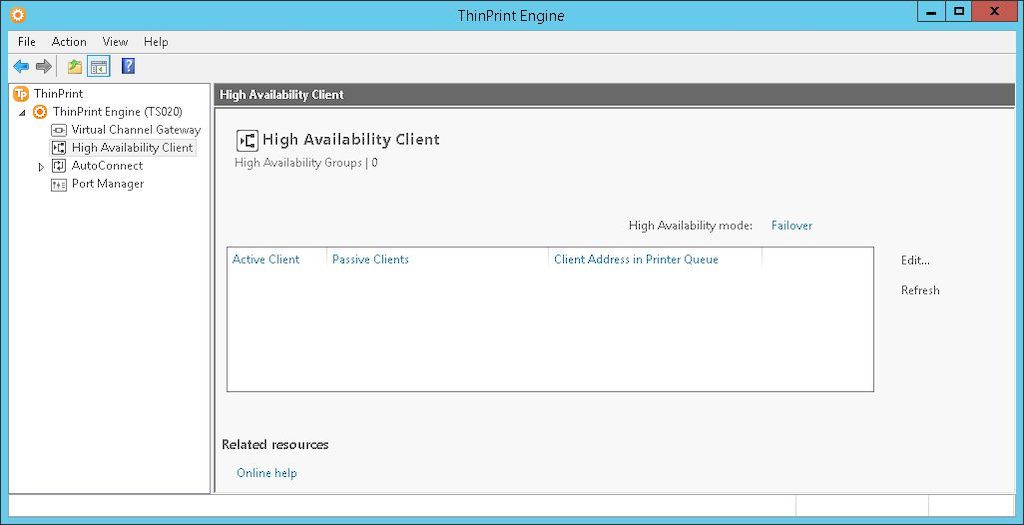Click the AutoConnect node icon
The image size is (1024, 525).
coord(59,166)
